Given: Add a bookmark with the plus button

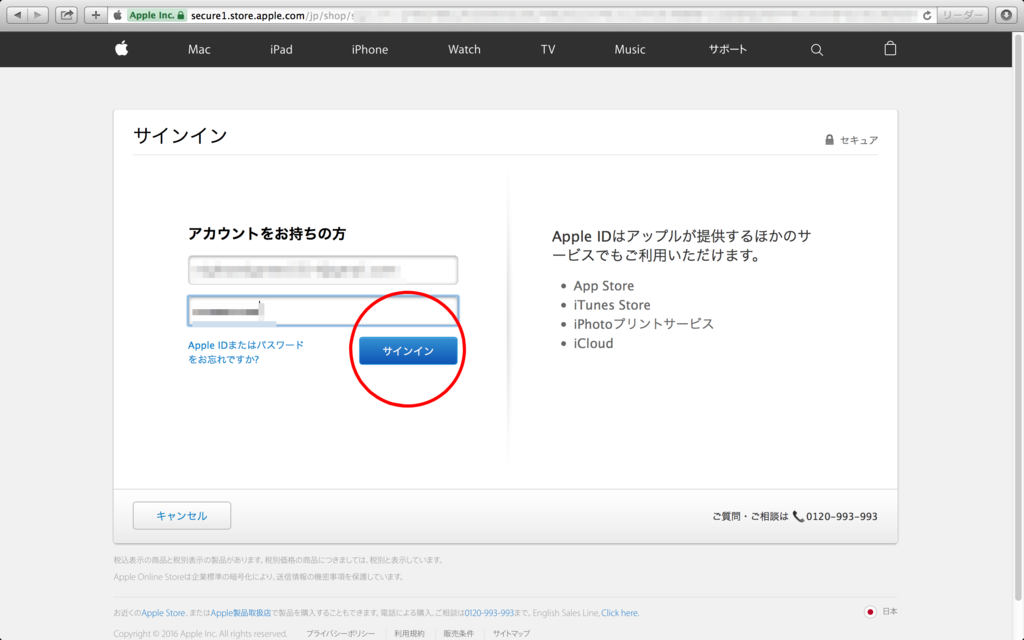Looking at the screenshot, I should coord(95,15).
